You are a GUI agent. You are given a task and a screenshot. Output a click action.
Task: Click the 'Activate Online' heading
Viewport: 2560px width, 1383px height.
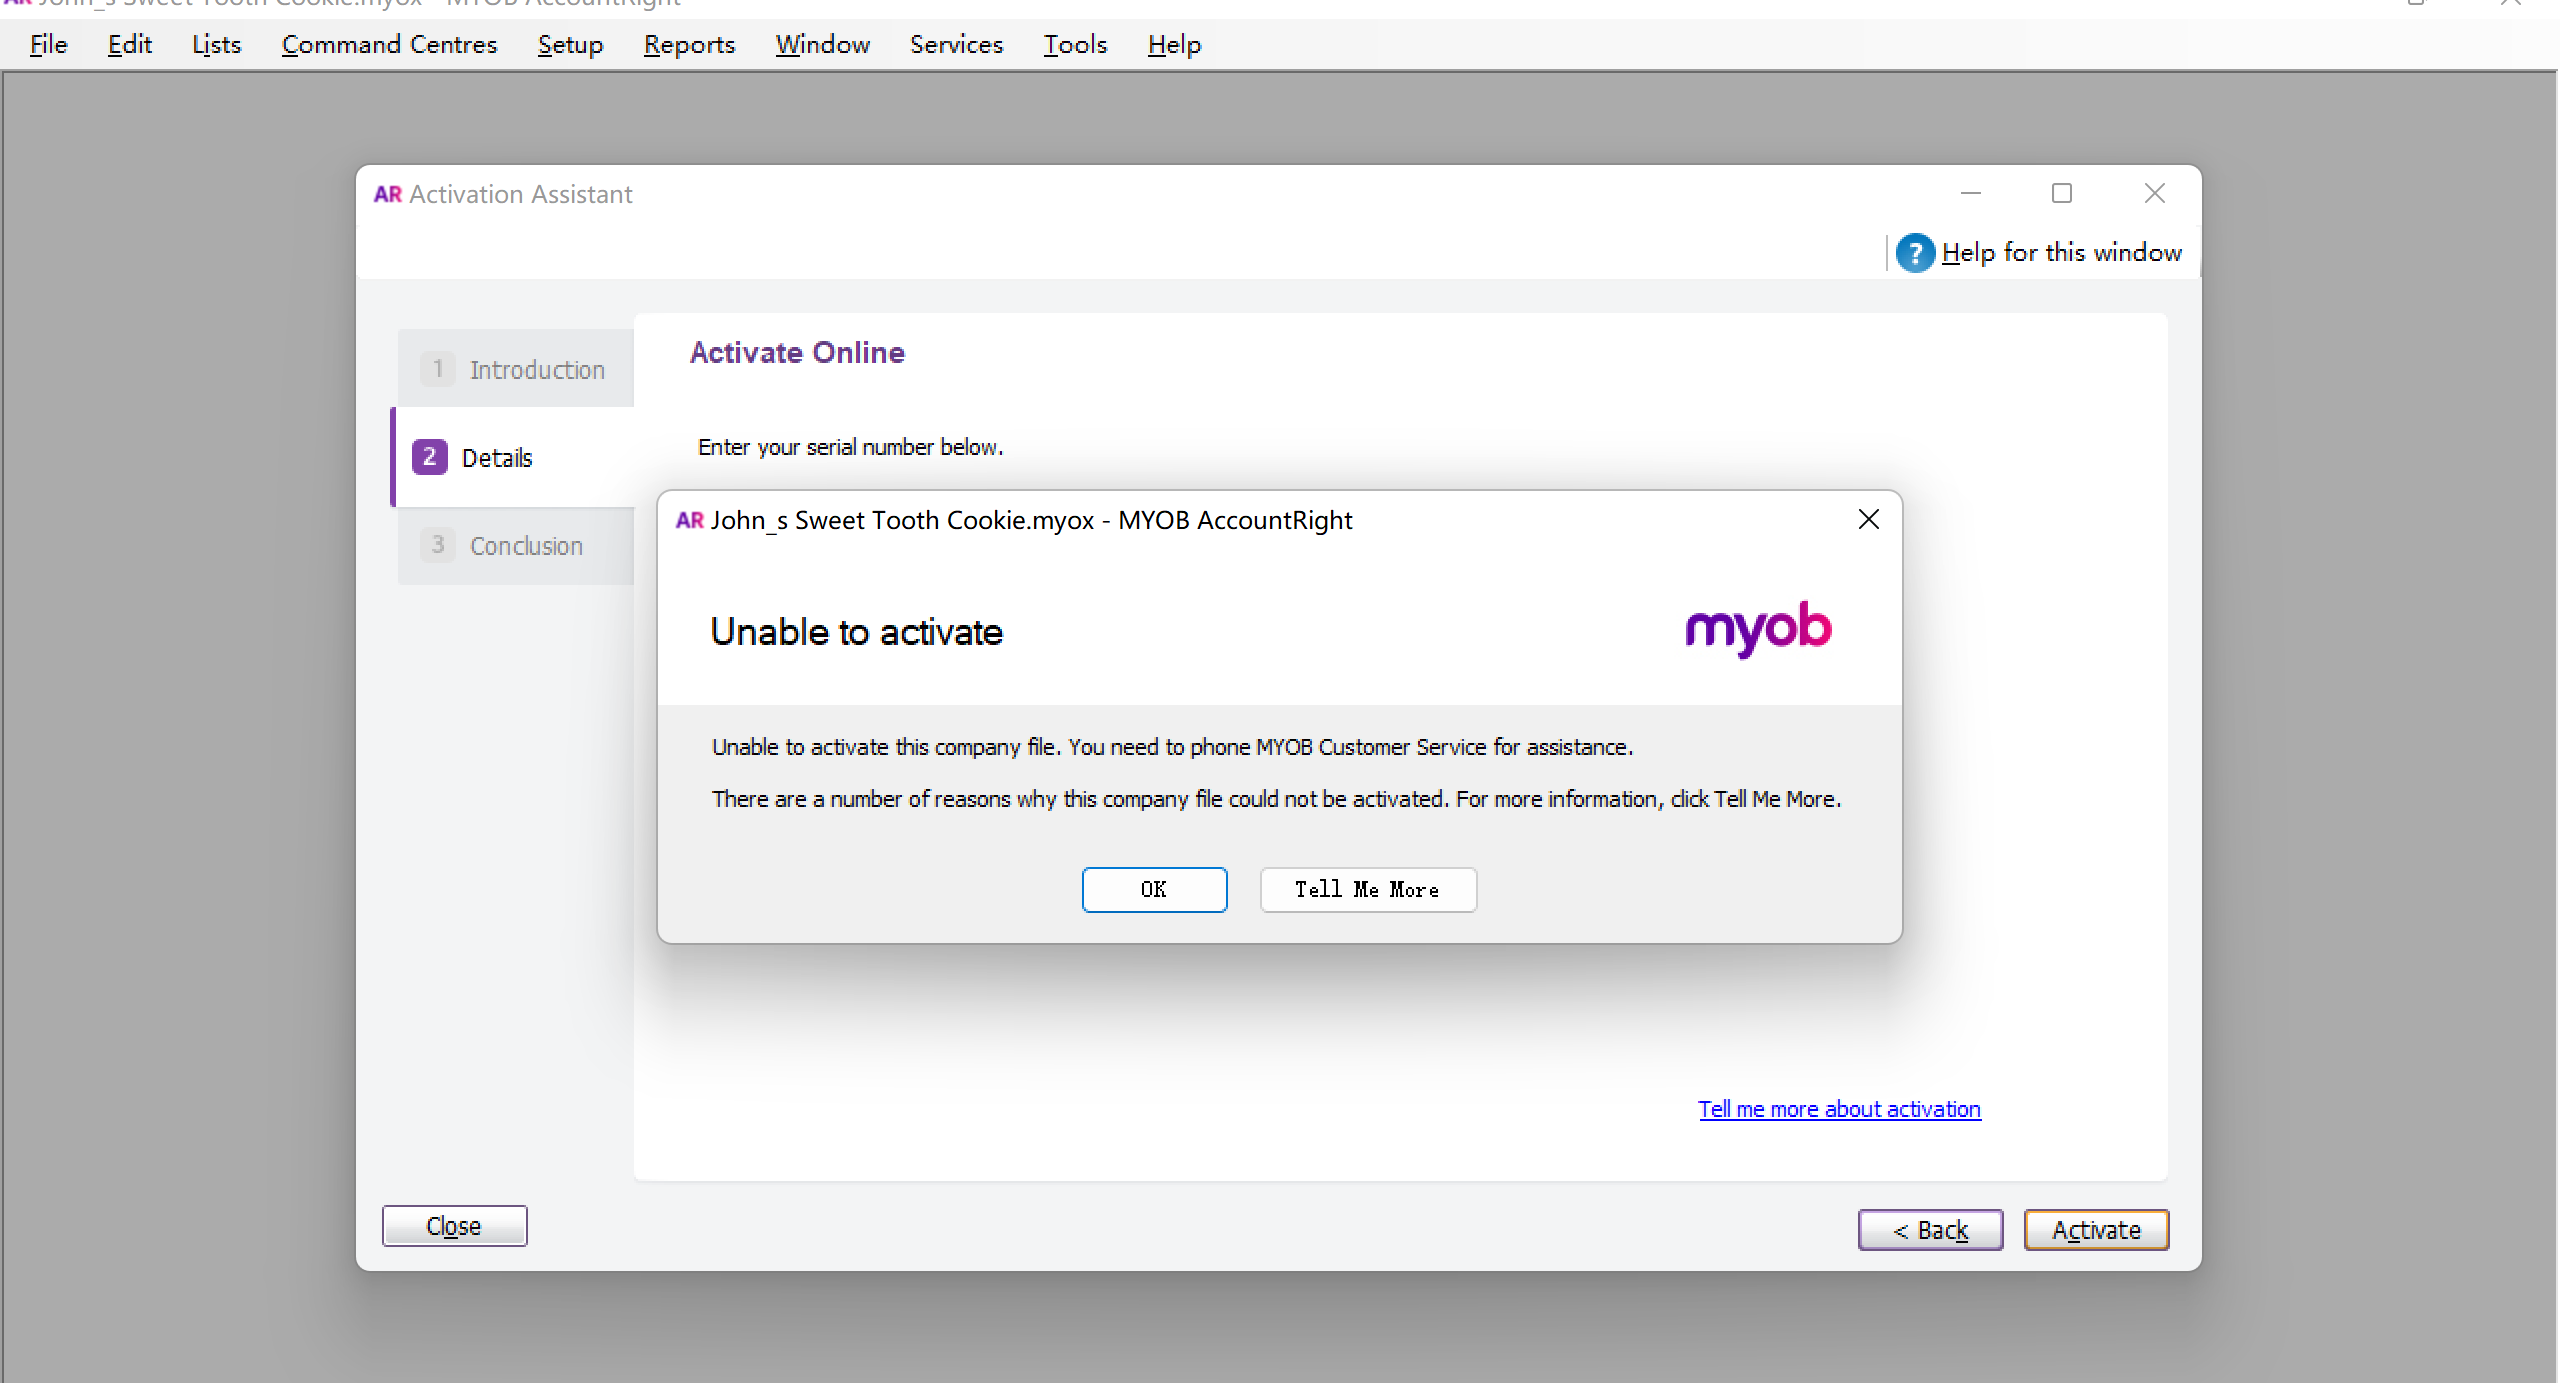(797, 352)
